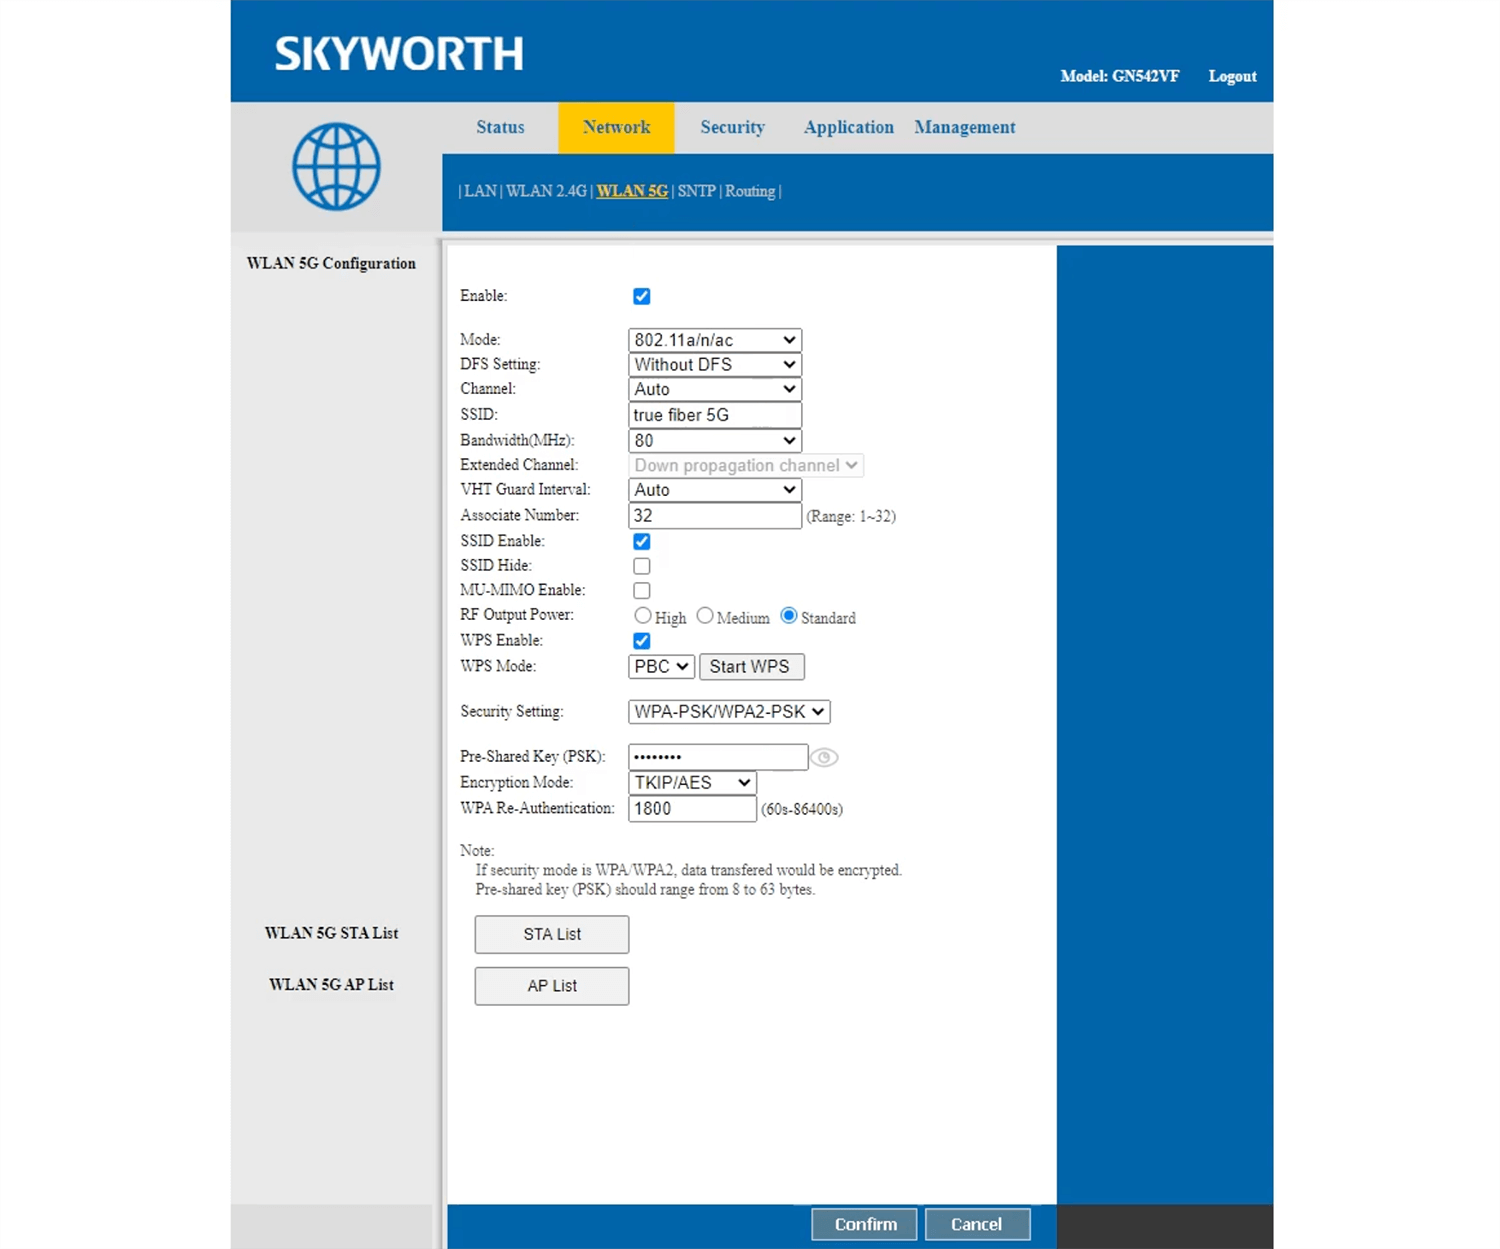Image resolution: width=1500 pixels, height=1249 pixels.
Task: Click the SSID text field
Action: click(x=714, y=415)
